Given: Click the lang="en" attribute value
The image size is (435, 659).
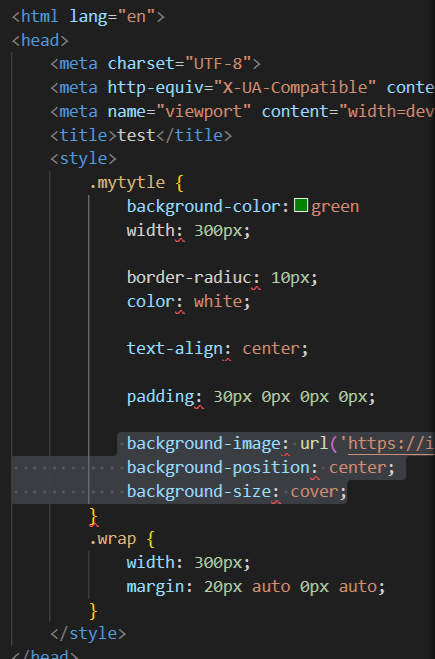Looking at the screenshot, I should pyautogui.click(x=137, y=17).
